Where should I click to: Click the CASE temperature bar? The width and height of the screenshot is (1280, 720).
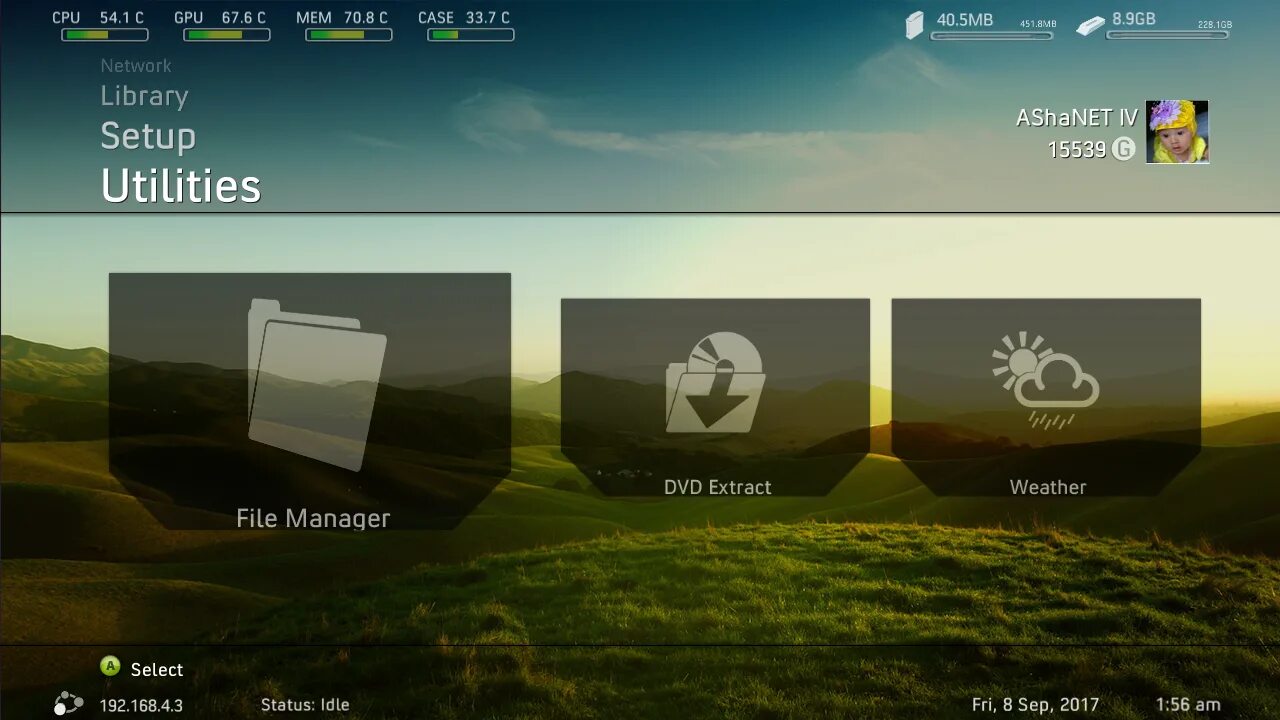point(471,35)
